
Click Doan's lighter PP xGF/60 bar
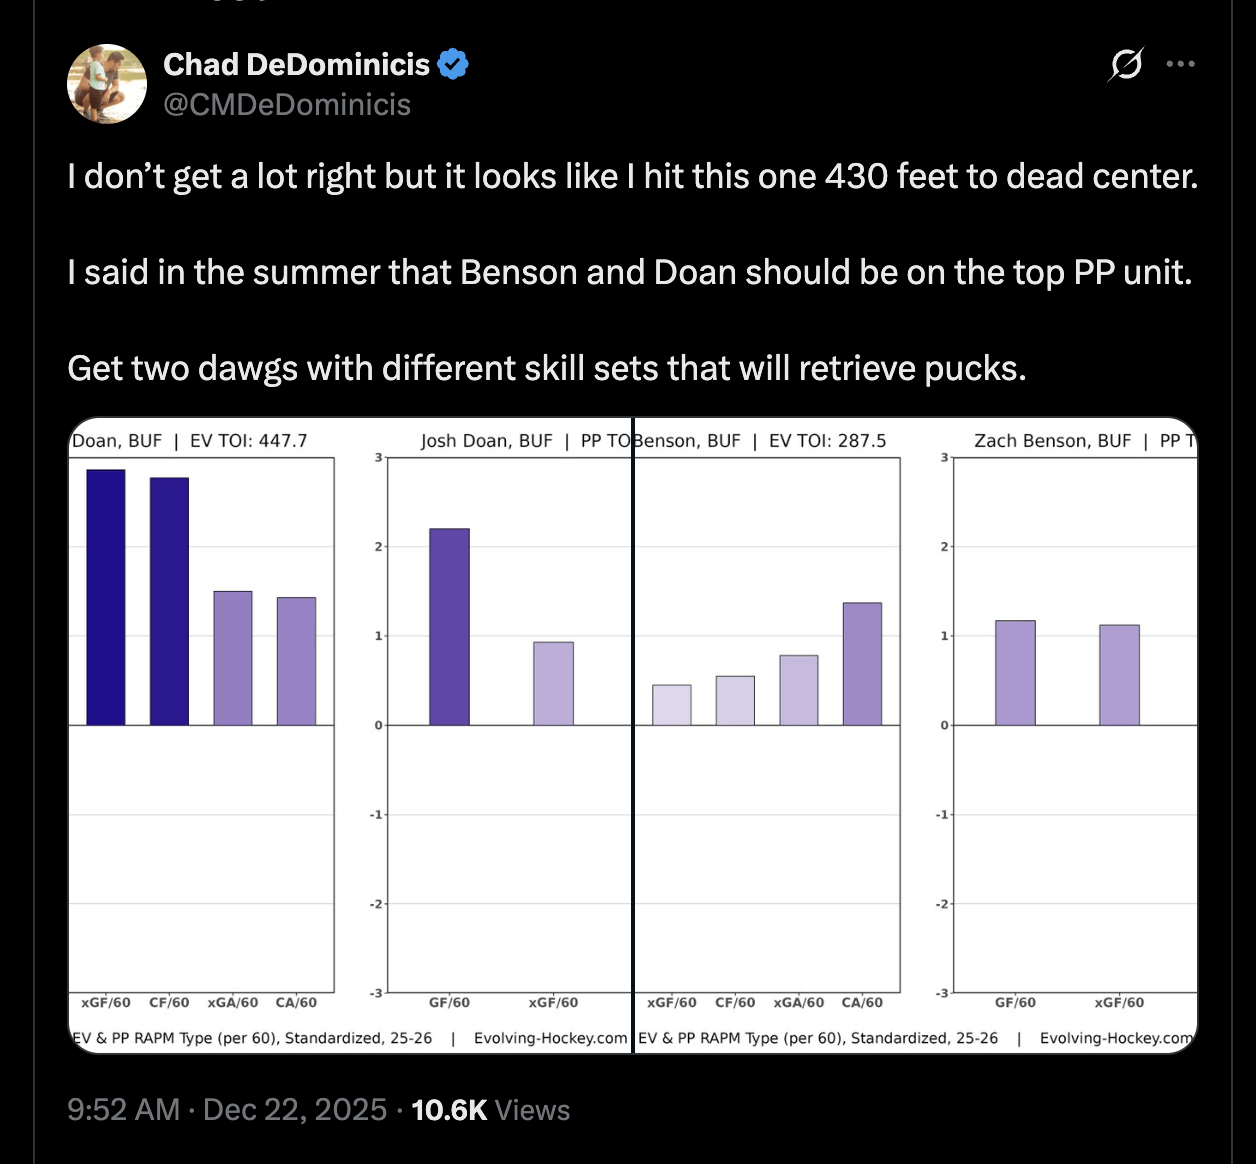(553, 683)
